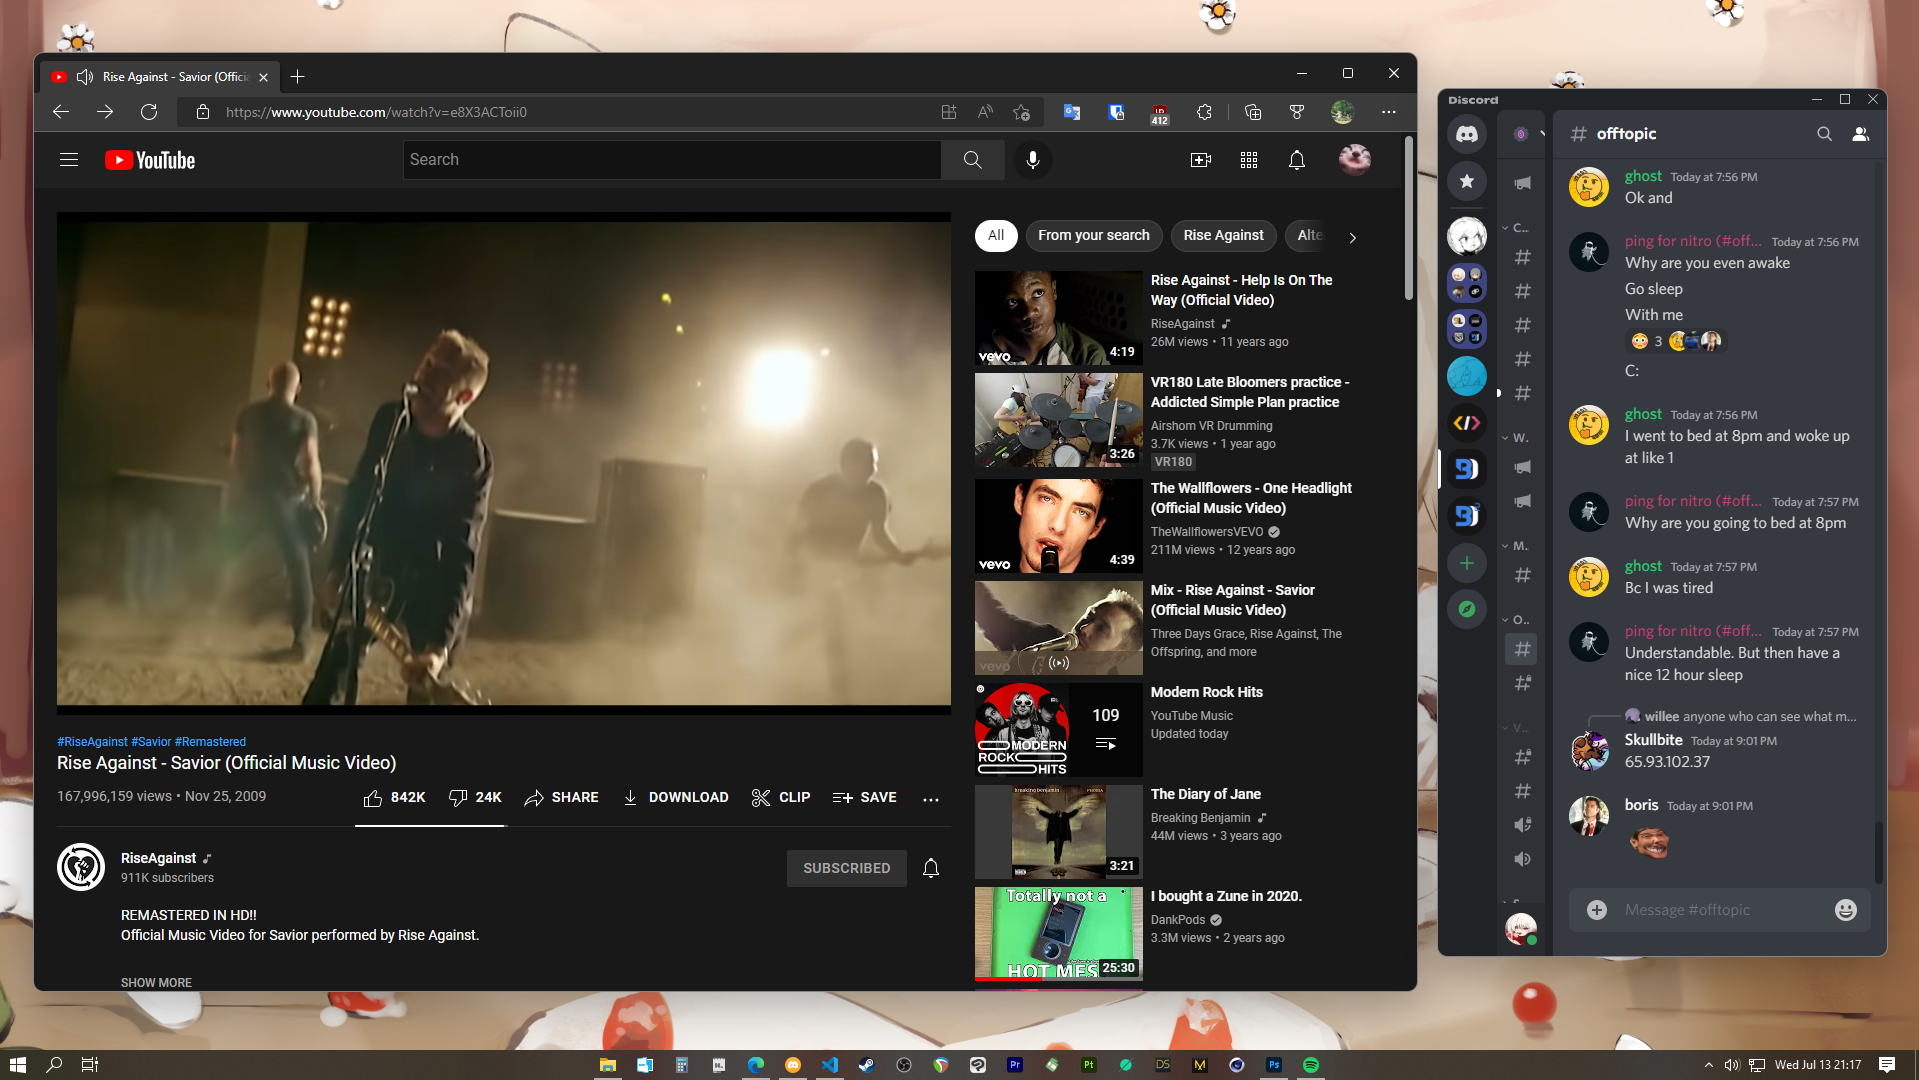Open Discord user avatar at bottom
This screenshot has width=1919, height=1080.
(1521, 928)
